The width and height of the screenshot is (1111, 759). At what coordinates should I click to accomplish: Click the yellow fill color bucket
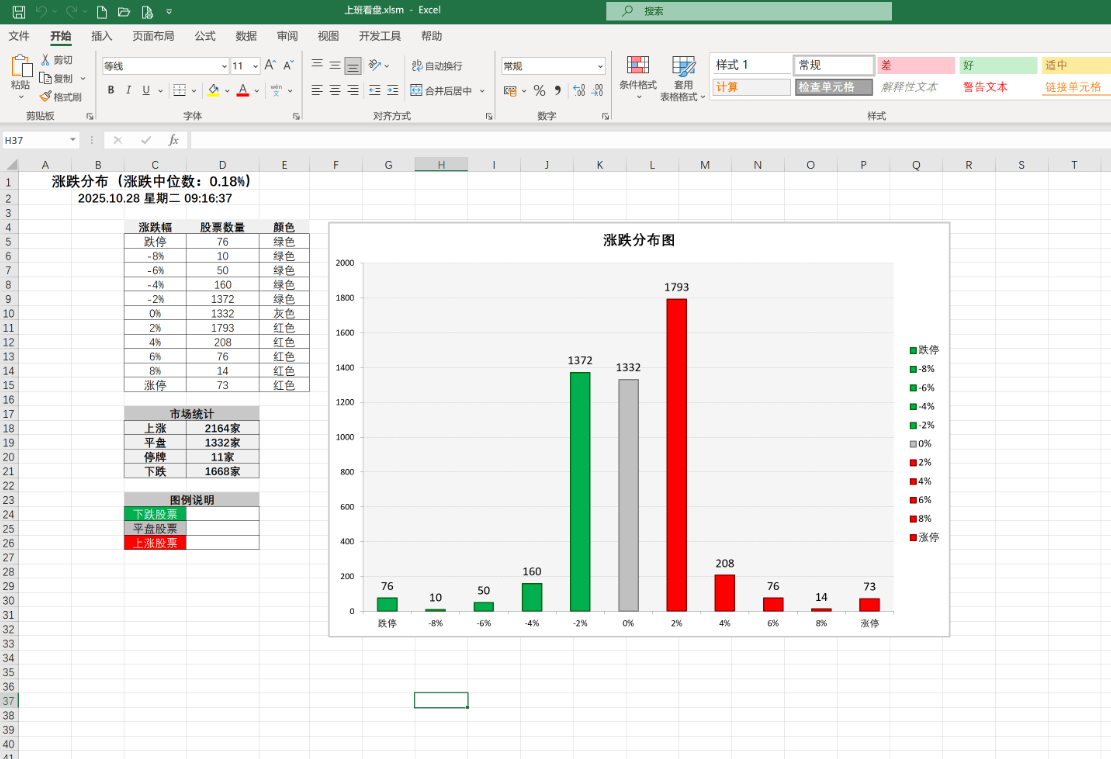(x=213, y=90)
